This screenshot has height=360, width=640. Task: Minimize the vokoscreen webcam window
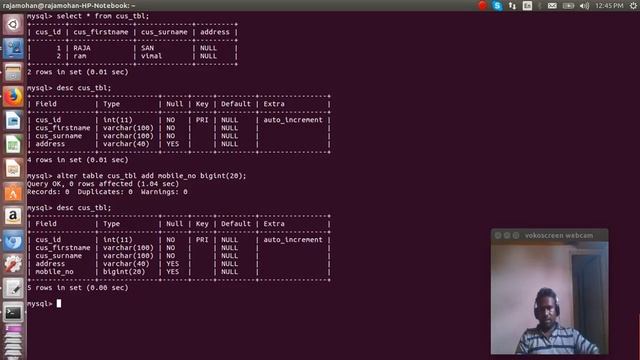tap(507, 236)
